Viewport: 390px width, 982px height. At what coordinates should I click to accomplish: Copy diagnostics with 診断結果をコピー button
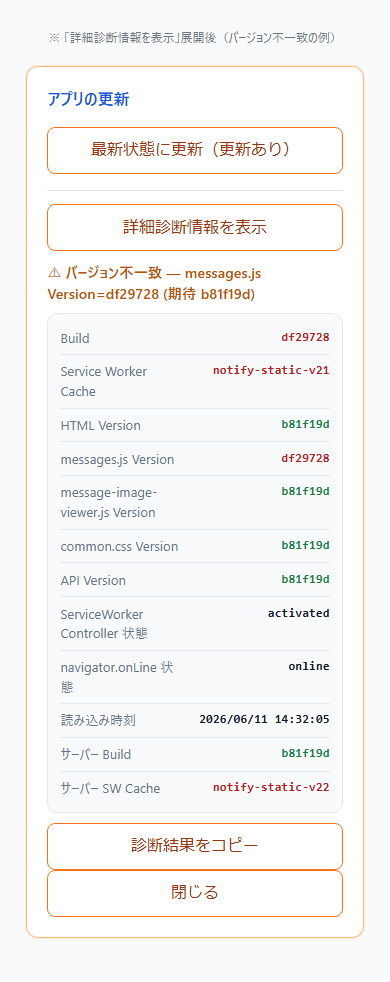click(x=195, y=846)
